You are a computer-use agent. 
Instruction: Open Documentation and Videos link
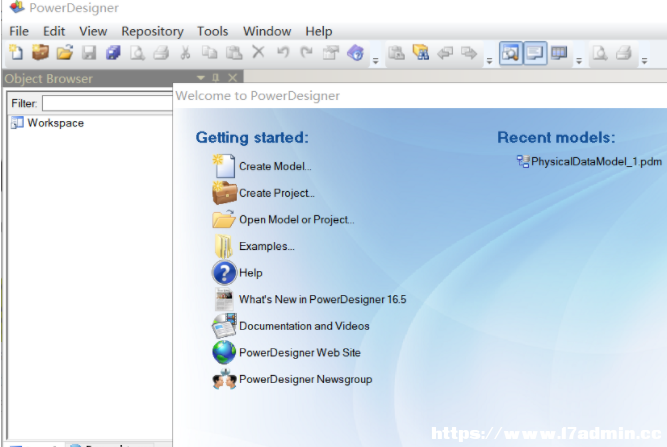coord(304,326)
